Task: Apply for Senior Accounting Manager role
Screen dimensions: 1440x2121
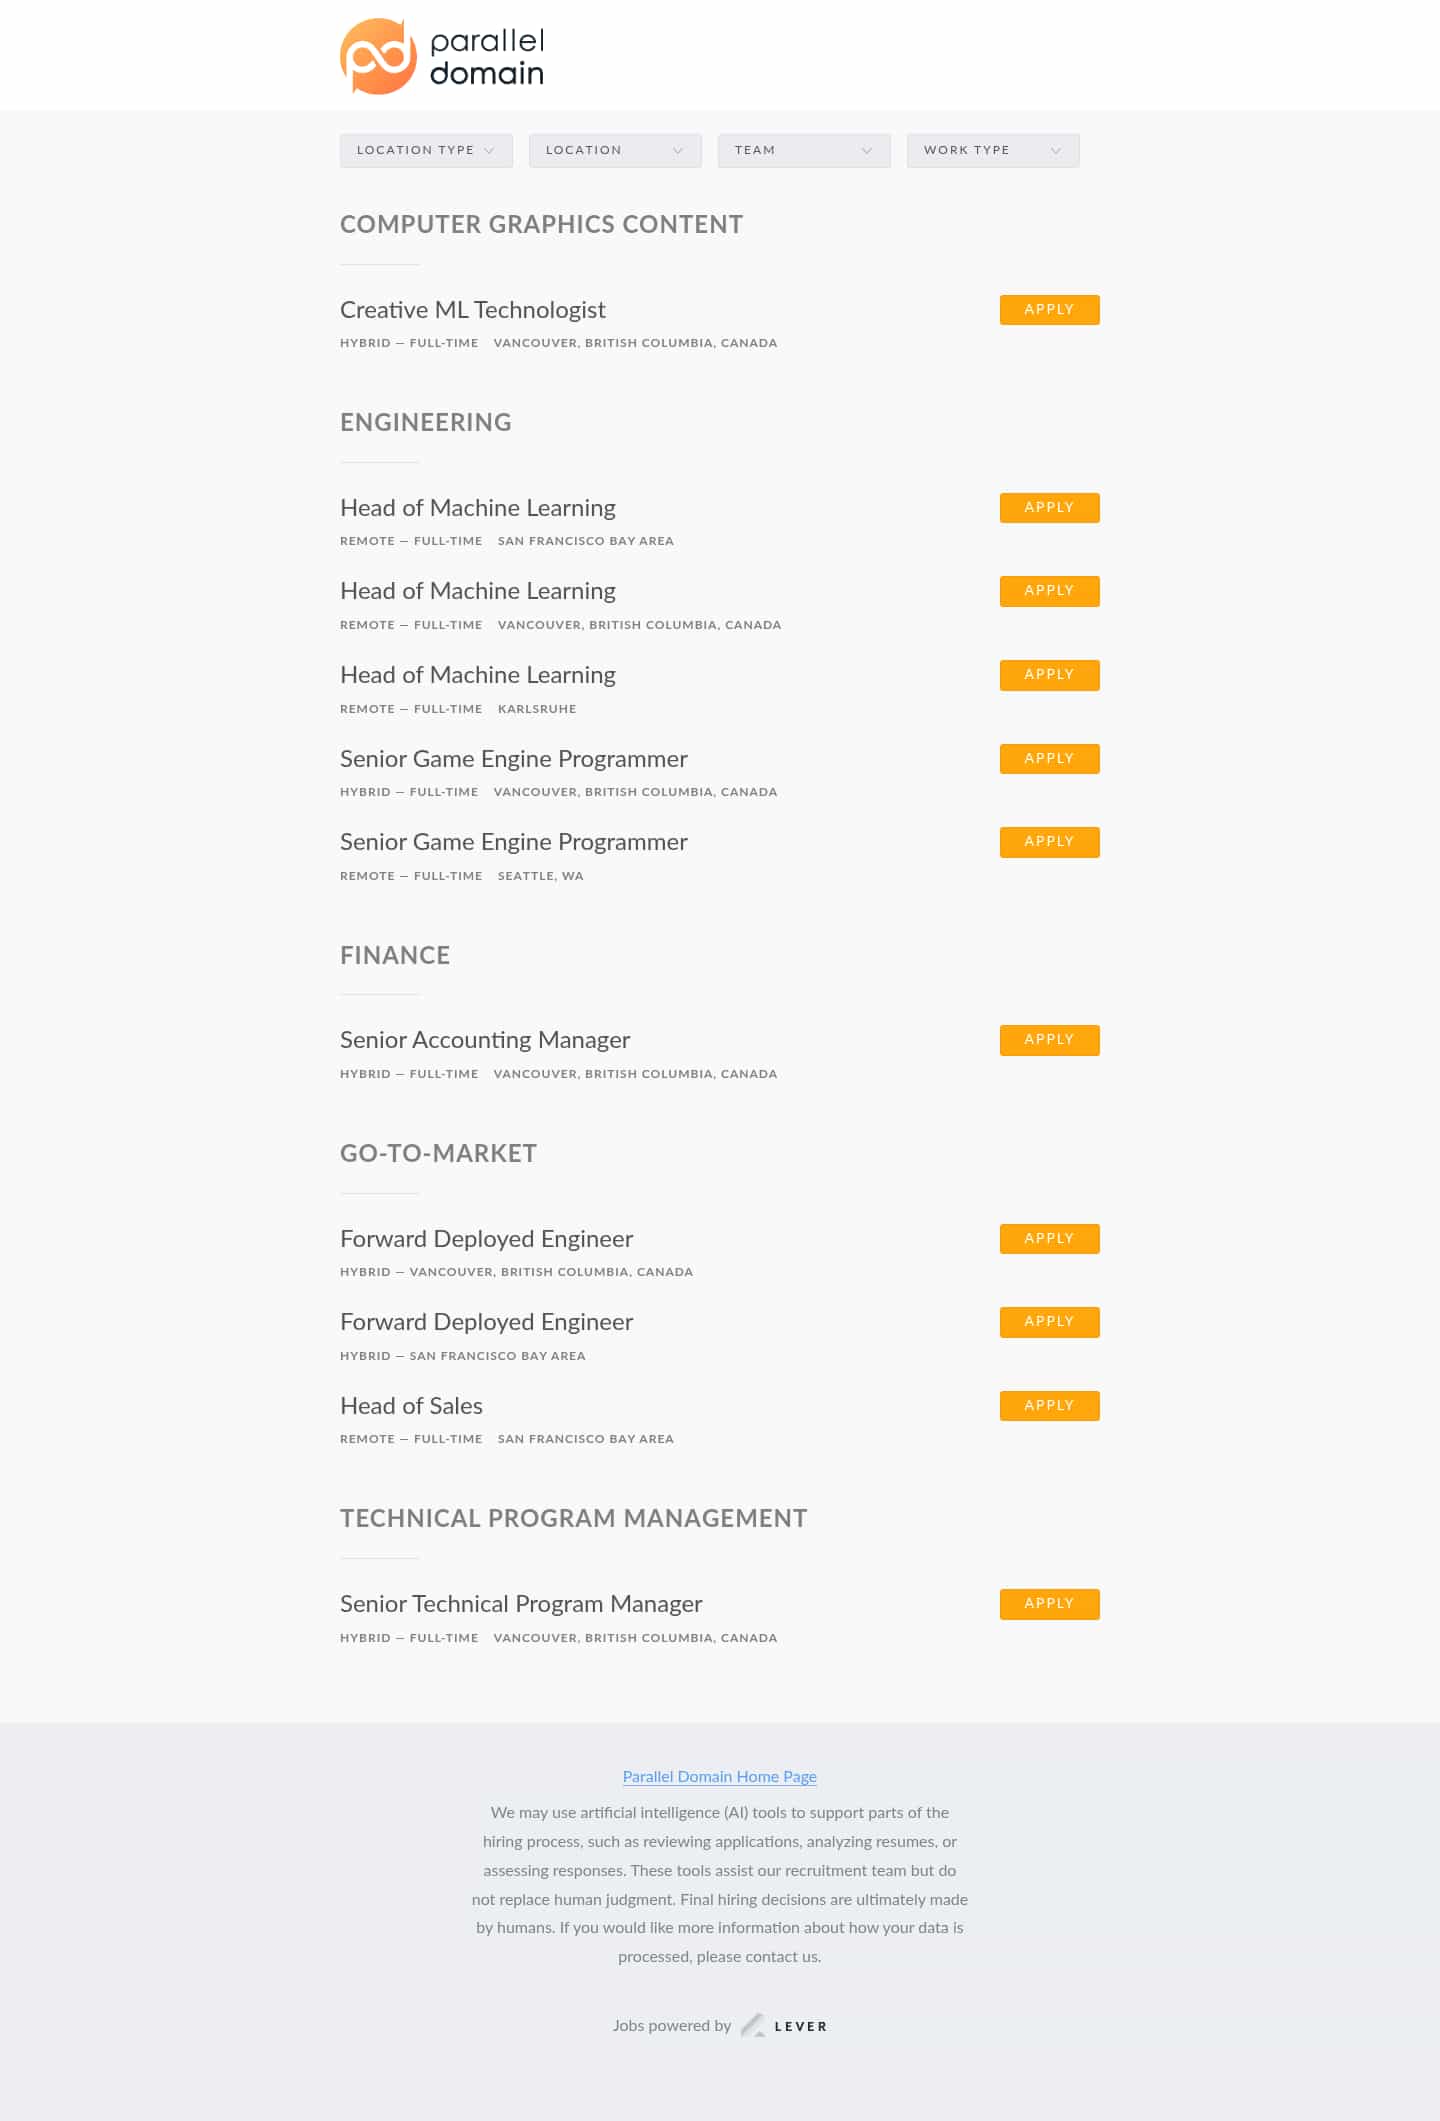Action: coord(1049,1040)
